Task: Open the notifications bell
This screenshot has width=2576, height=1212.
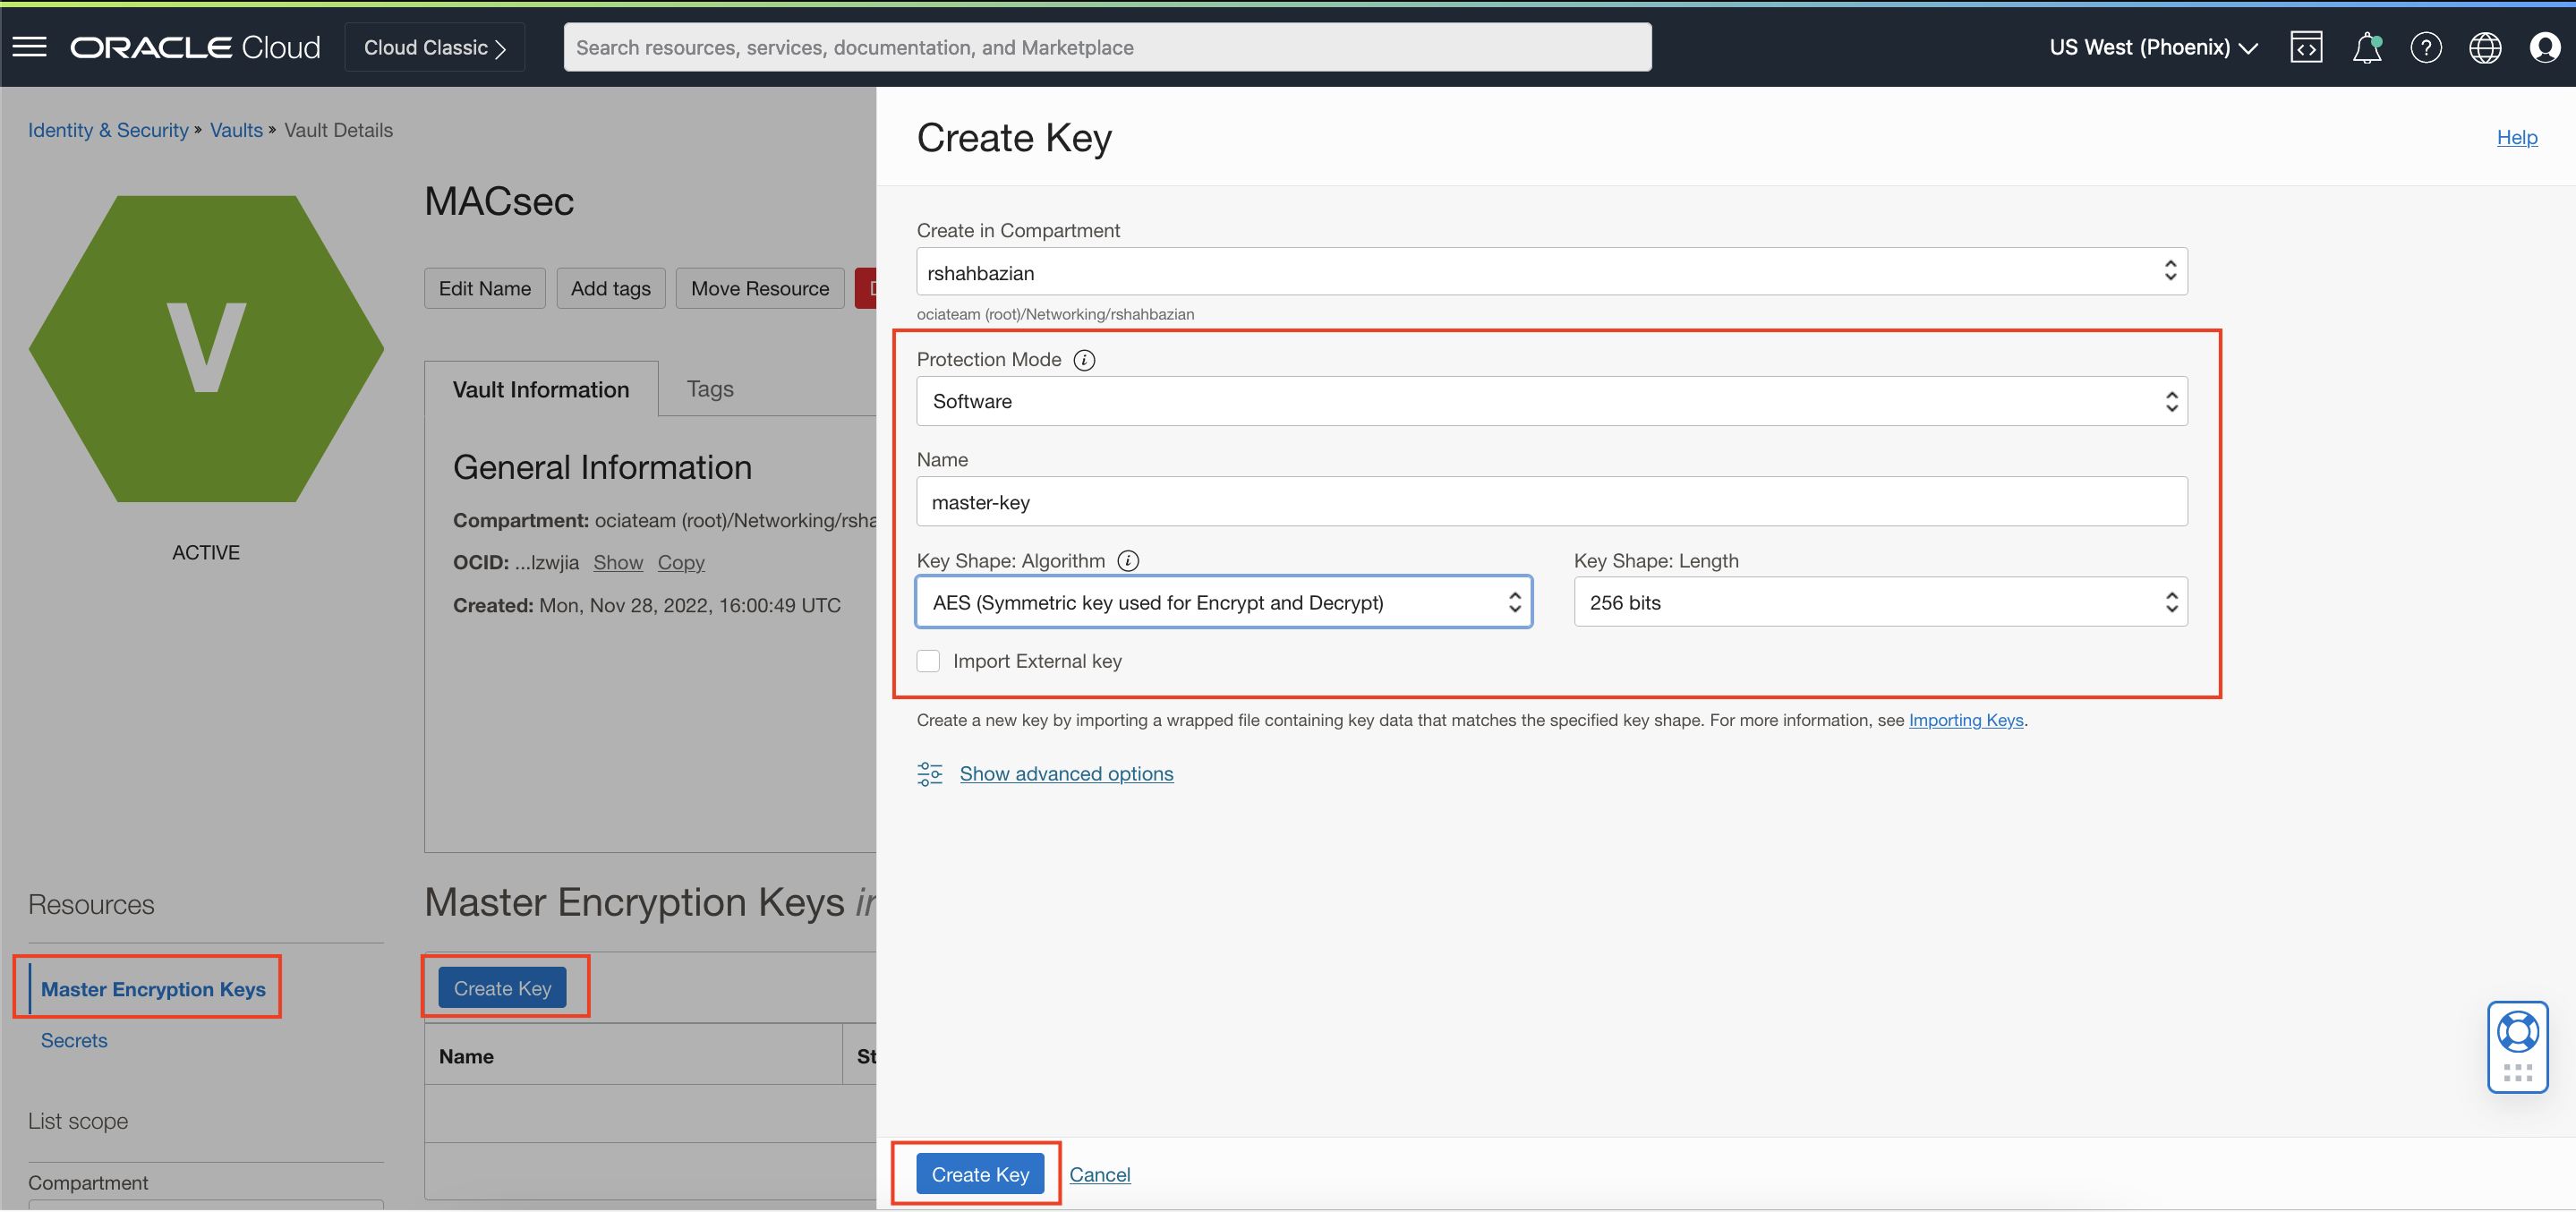Action: 2366,47
